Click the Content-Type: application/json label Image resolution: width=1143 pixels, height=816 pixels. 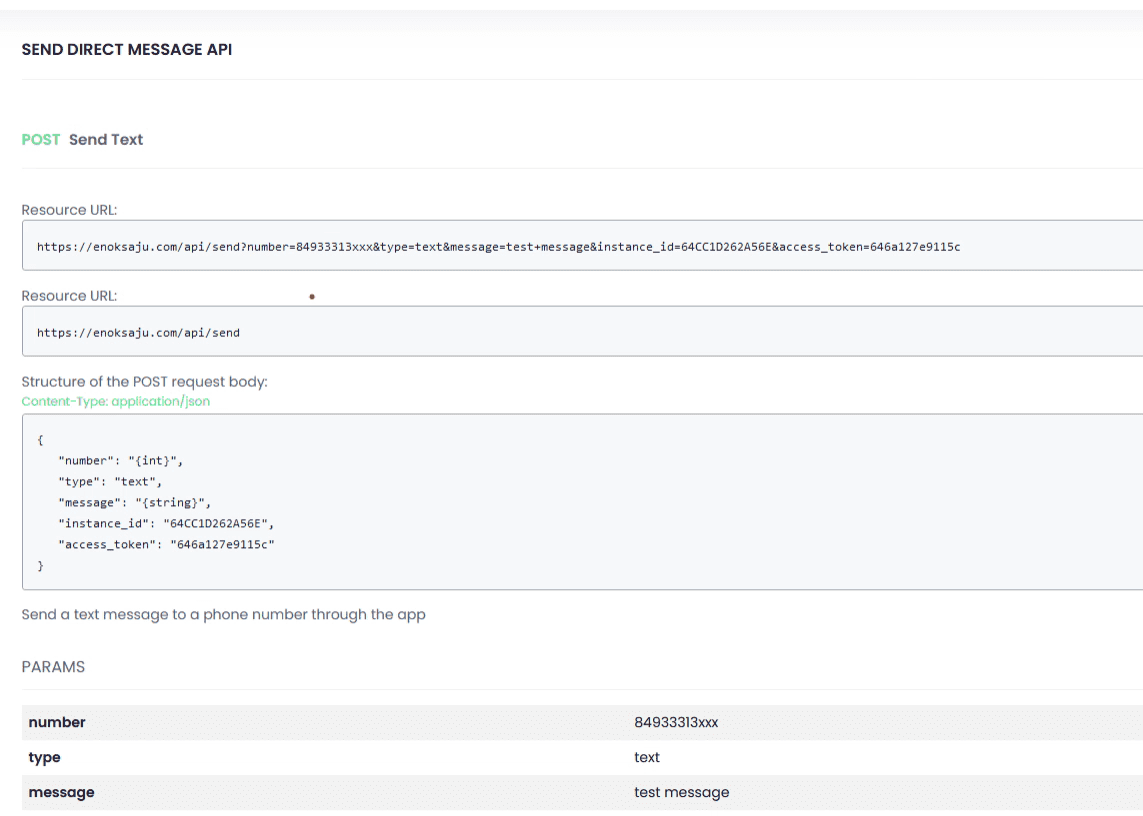tap(116, 401)
